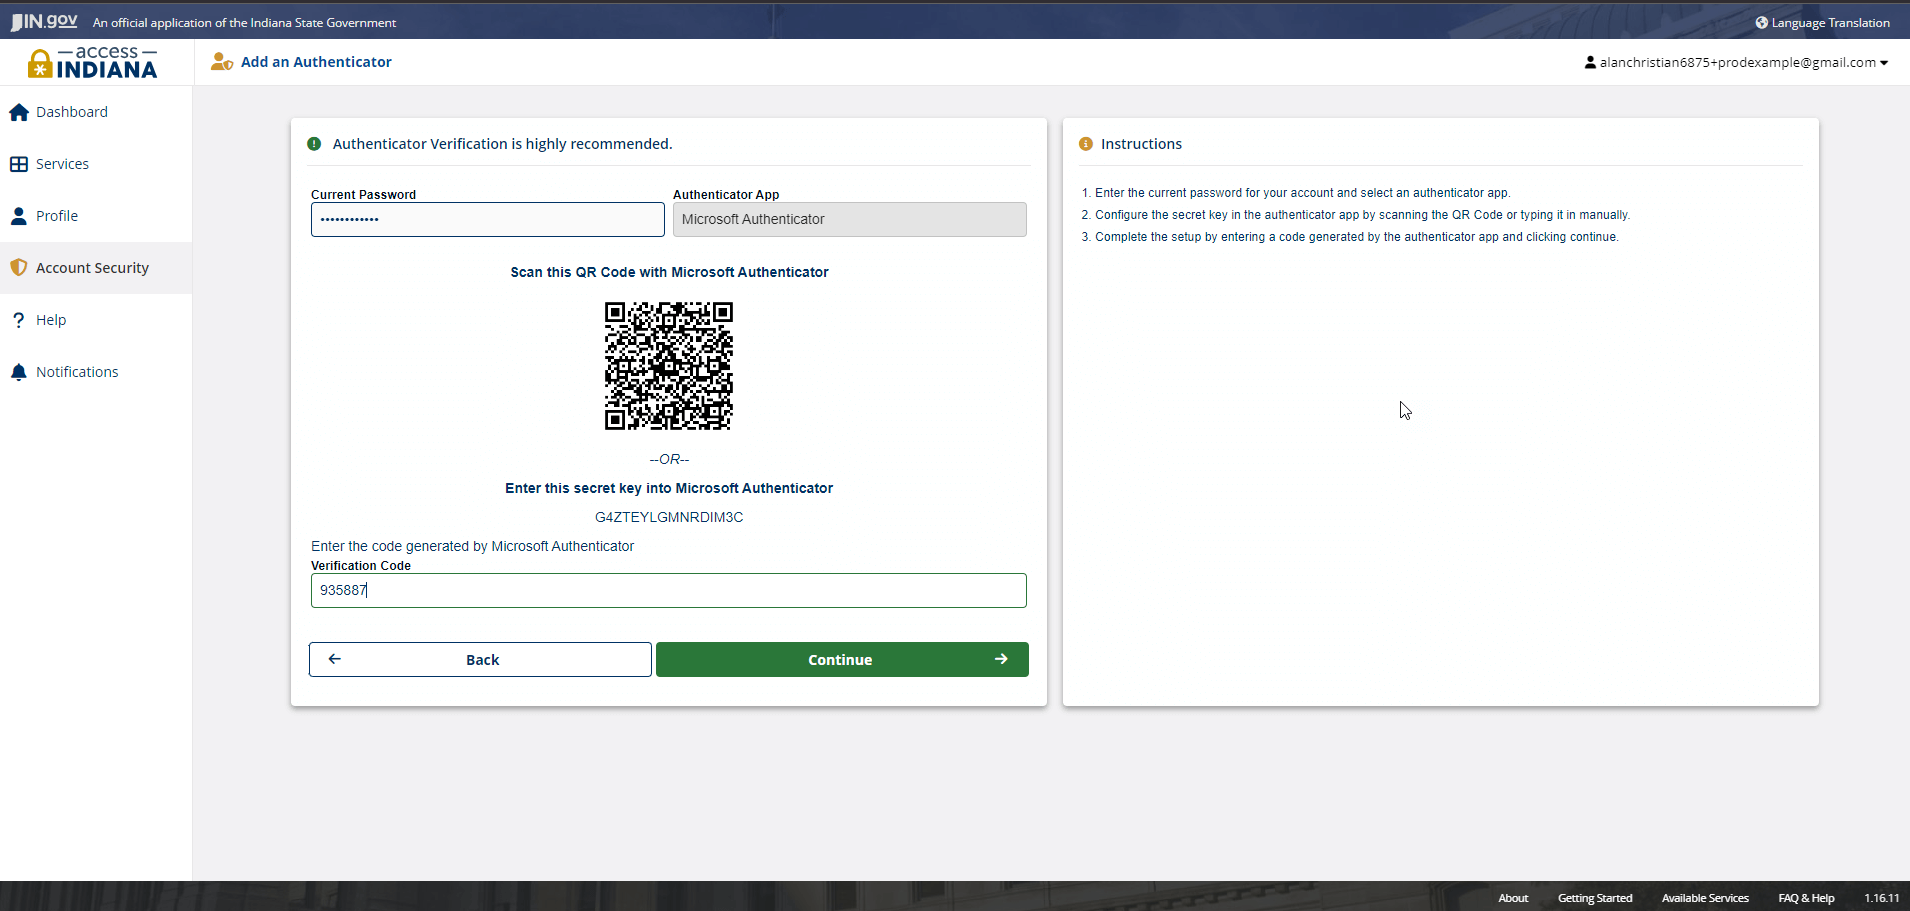Open Language Translation menu
Image resolution: width=1910 pixels, height=911 pixels.
tap(1822, 22)
